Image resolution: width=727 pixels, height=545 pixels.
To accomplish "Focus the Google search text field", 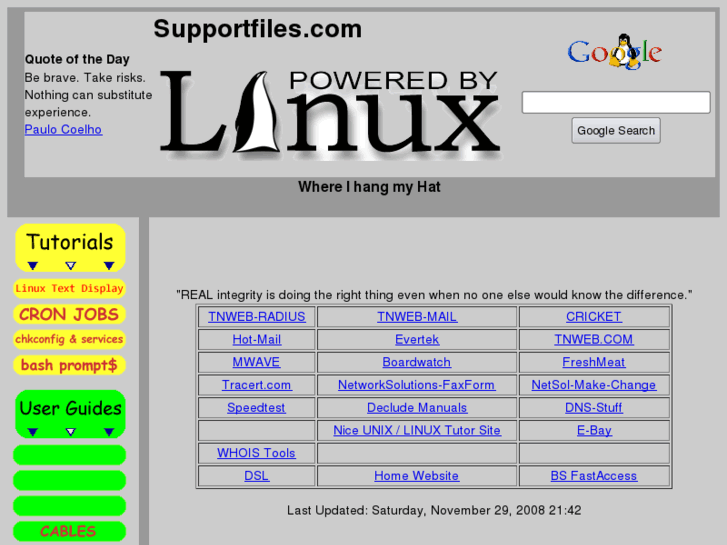I will point(616,102).
